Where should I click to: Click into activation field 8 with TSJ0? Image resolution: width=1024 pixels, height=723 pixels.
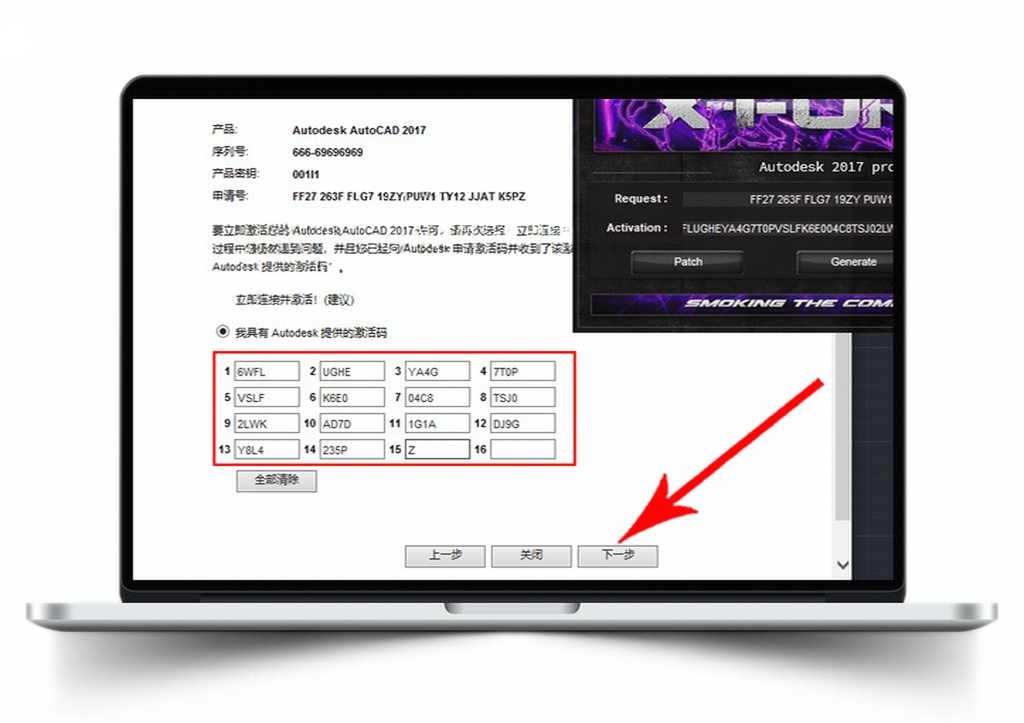pyautogui.click(x=522, y=397)
